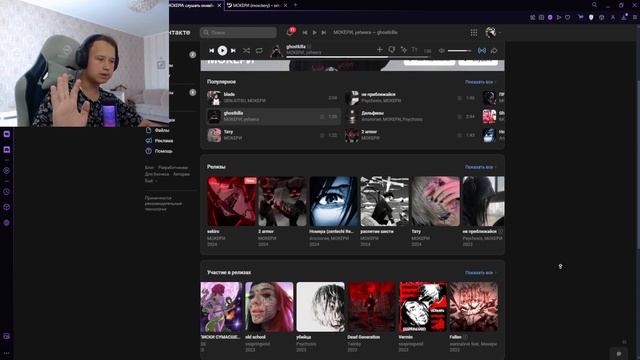Screen dimensions: 640x360
Task: Open the profile avatar menu
Action: tap(491, 32)
